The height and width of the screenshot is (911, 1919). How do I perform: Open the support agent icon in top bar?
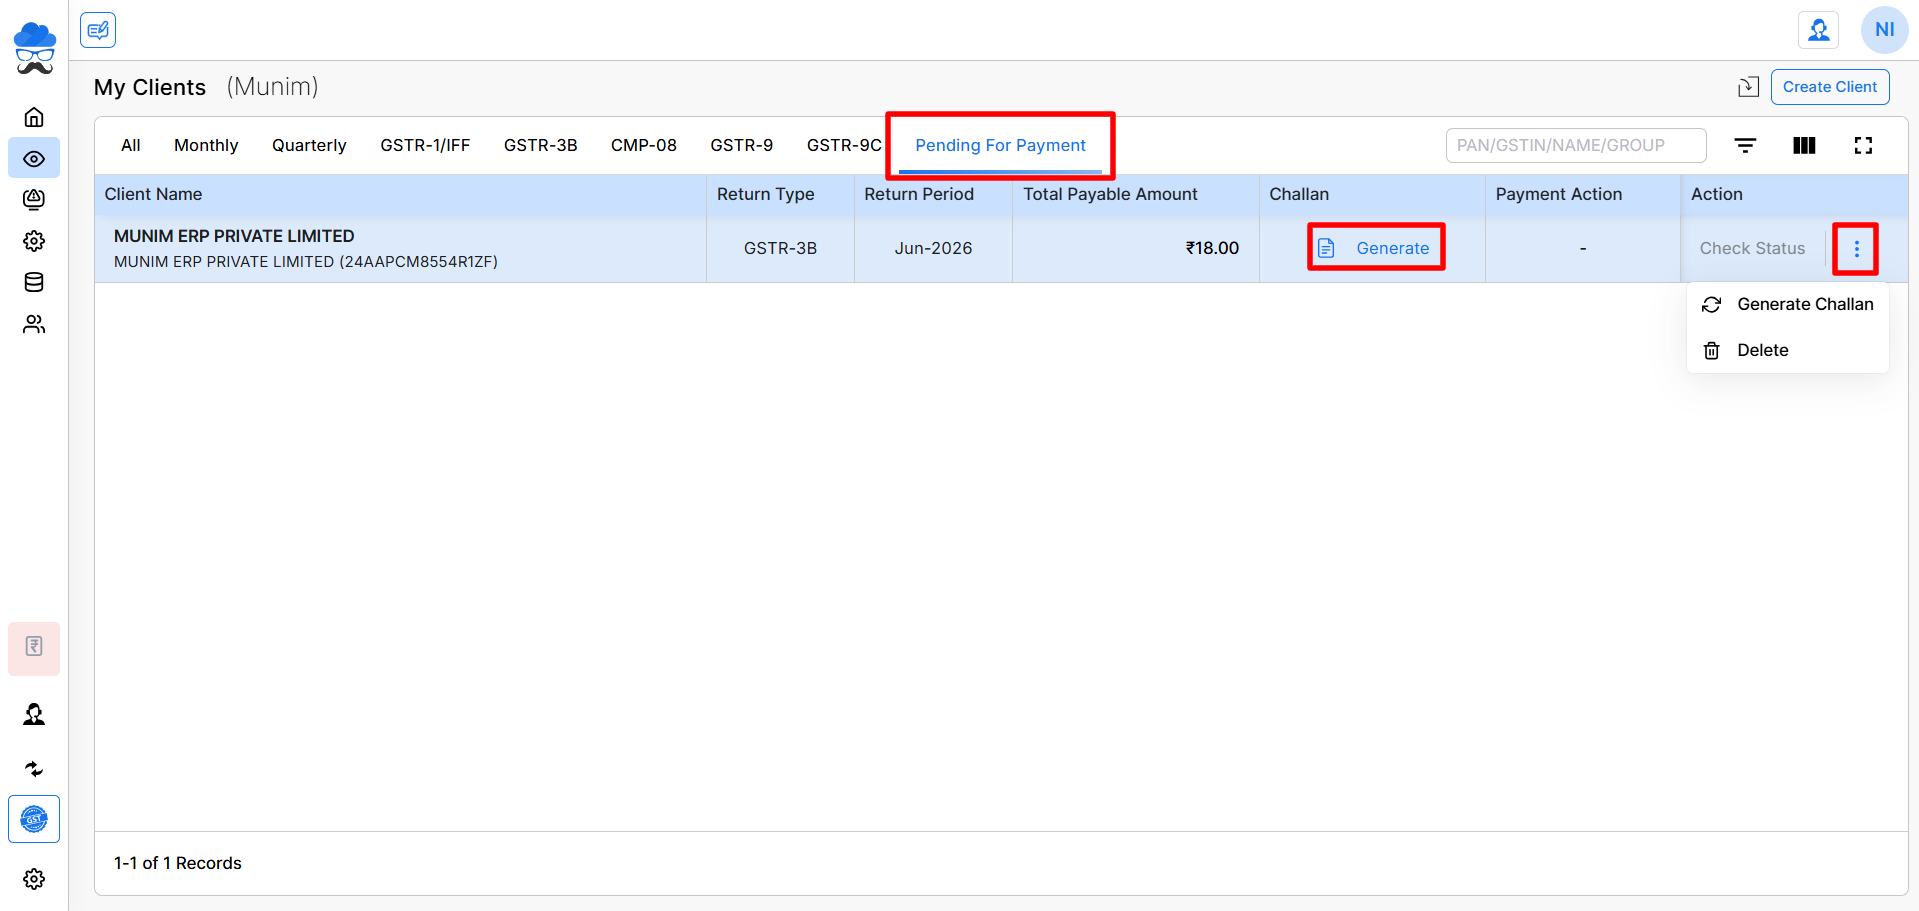(1819, 30)
